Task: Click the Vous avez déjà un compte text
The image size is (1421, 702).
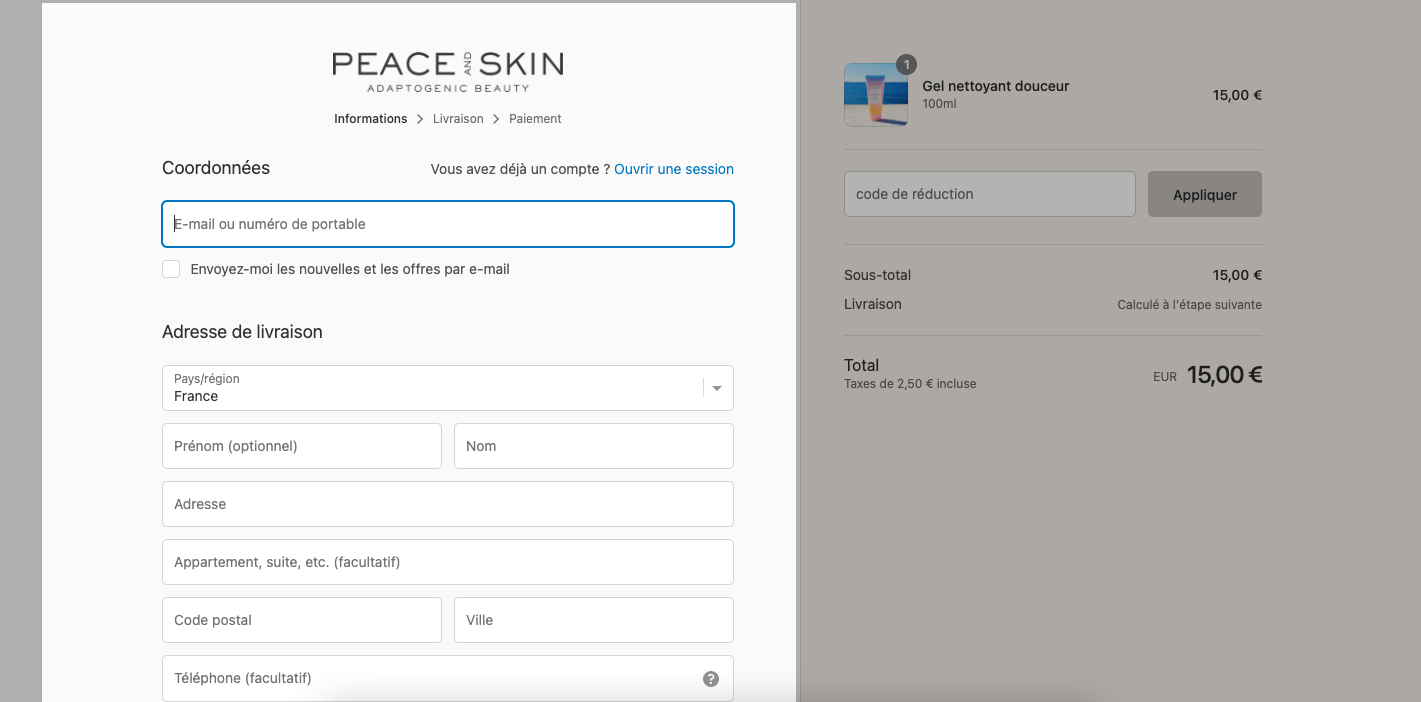Action: pyautogui.click(x=520, y=169)
